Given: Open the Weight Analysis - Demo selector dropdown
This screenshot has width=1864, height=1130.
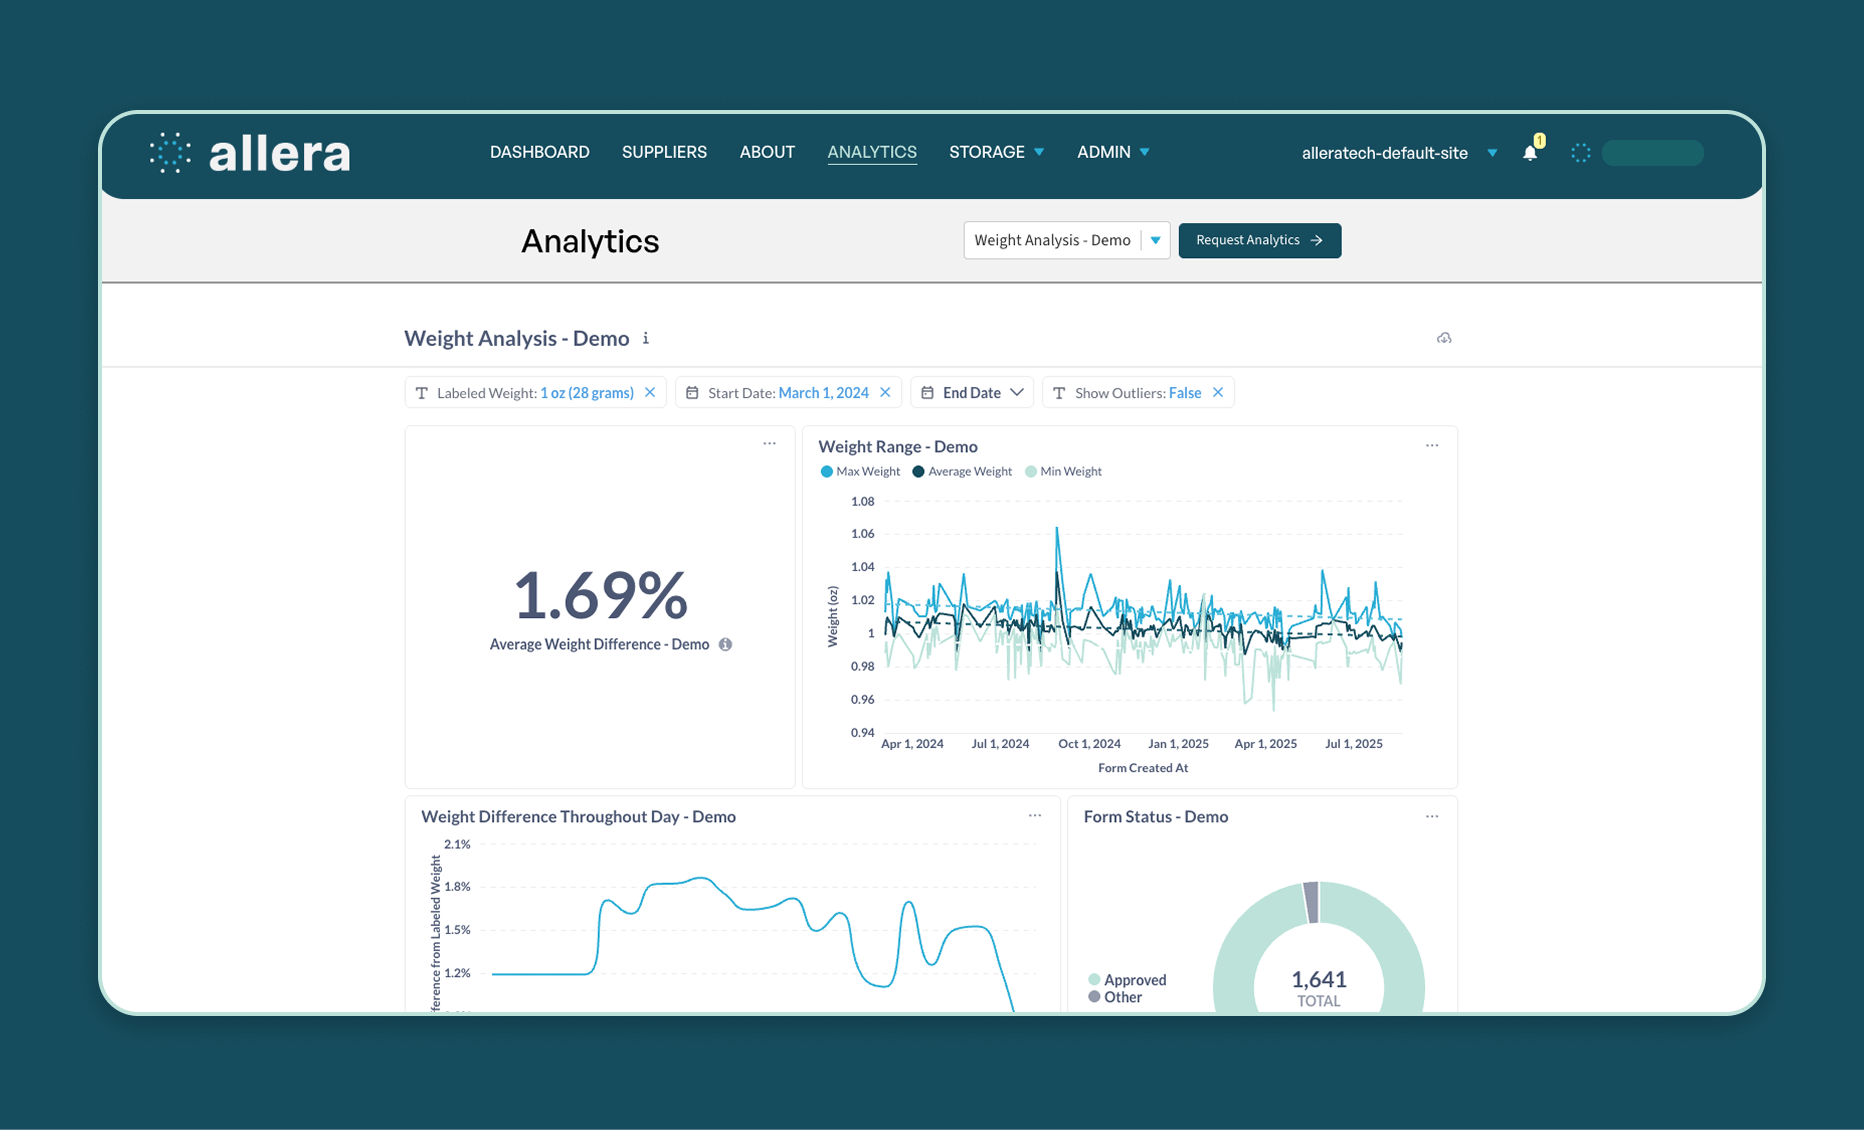Looking at the screenshot, I should (1067, 240).
